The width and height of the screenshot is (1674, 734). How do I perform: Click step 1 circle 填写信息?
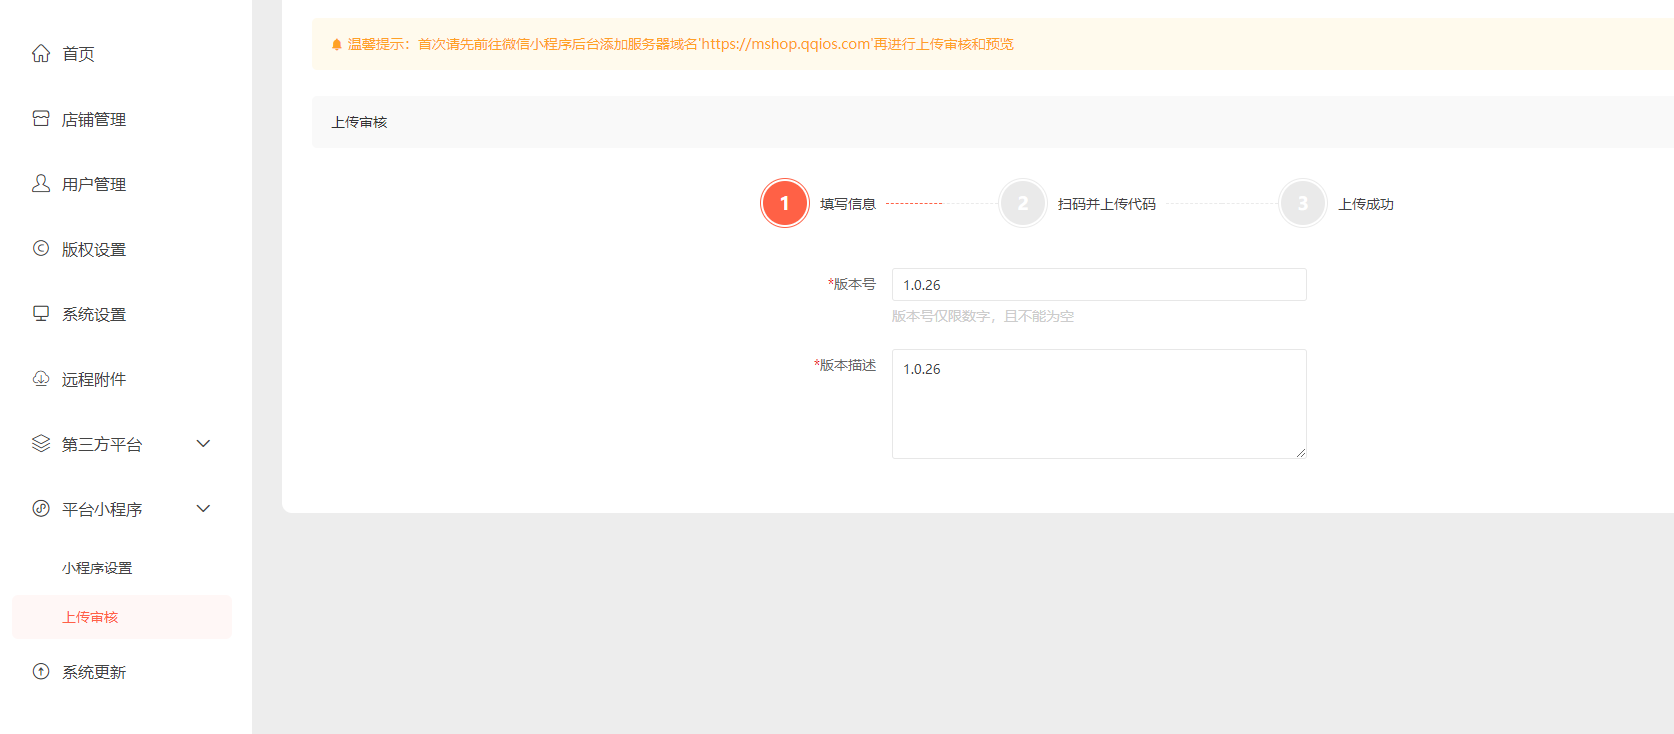pyautogui.click(x=785, y=203)
